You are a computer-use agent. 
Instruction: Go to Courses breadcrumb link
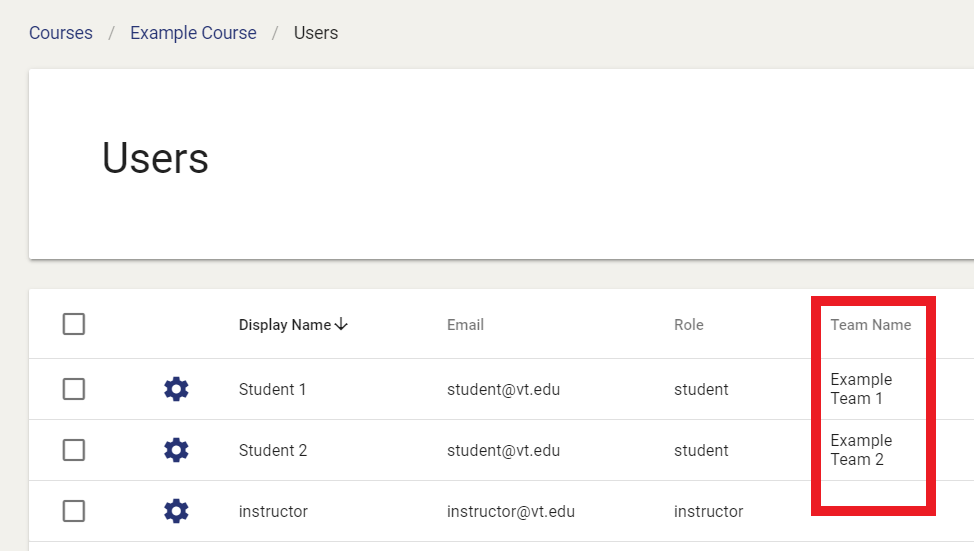point(61,33)
